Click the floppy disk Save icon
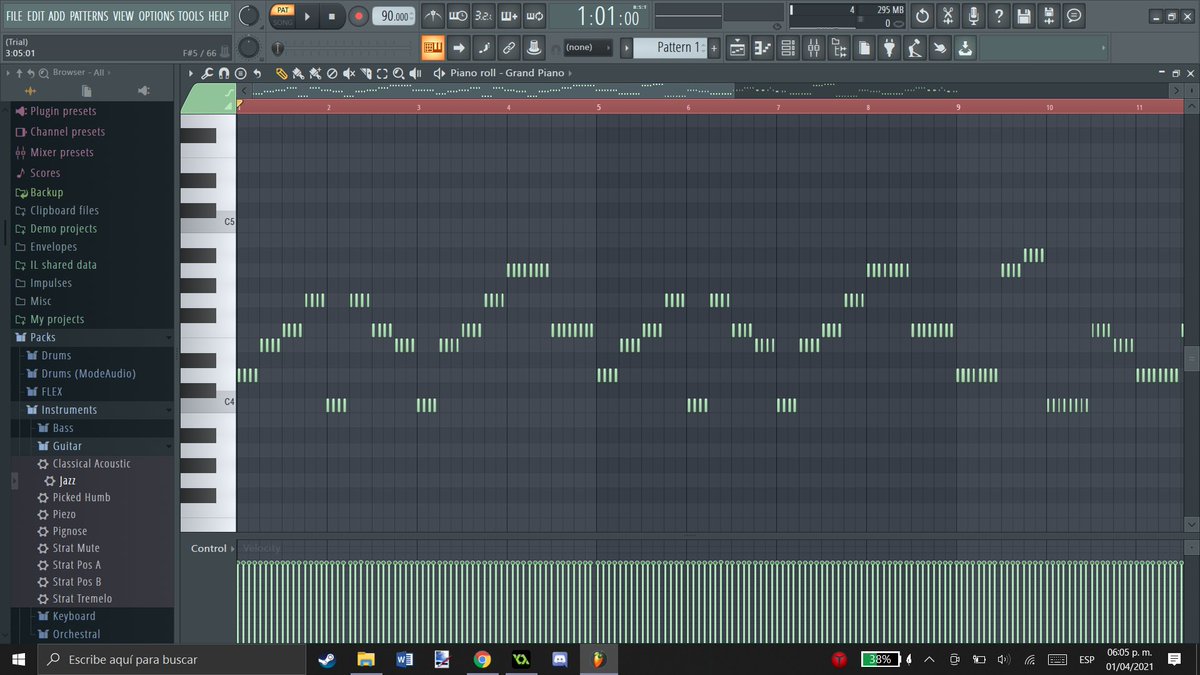 coord(1023,16)
